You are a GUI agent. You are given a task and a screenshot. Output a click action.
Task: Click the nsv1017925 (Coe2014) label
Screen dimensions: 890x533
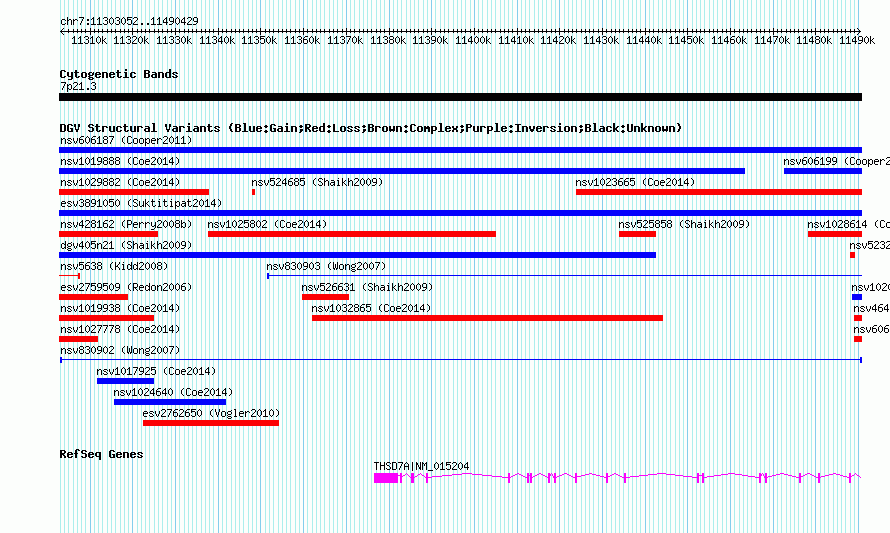(x=156, y=371)
